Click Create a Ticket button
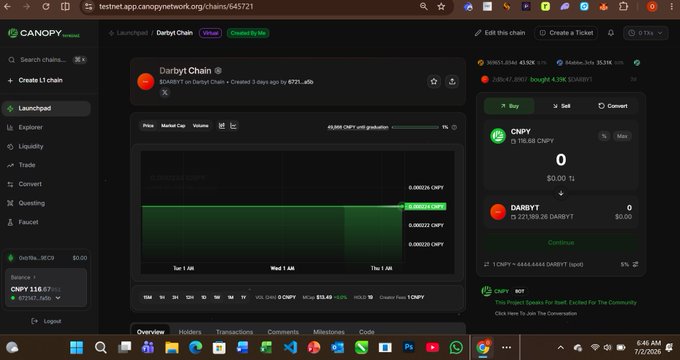 [566, 33]
